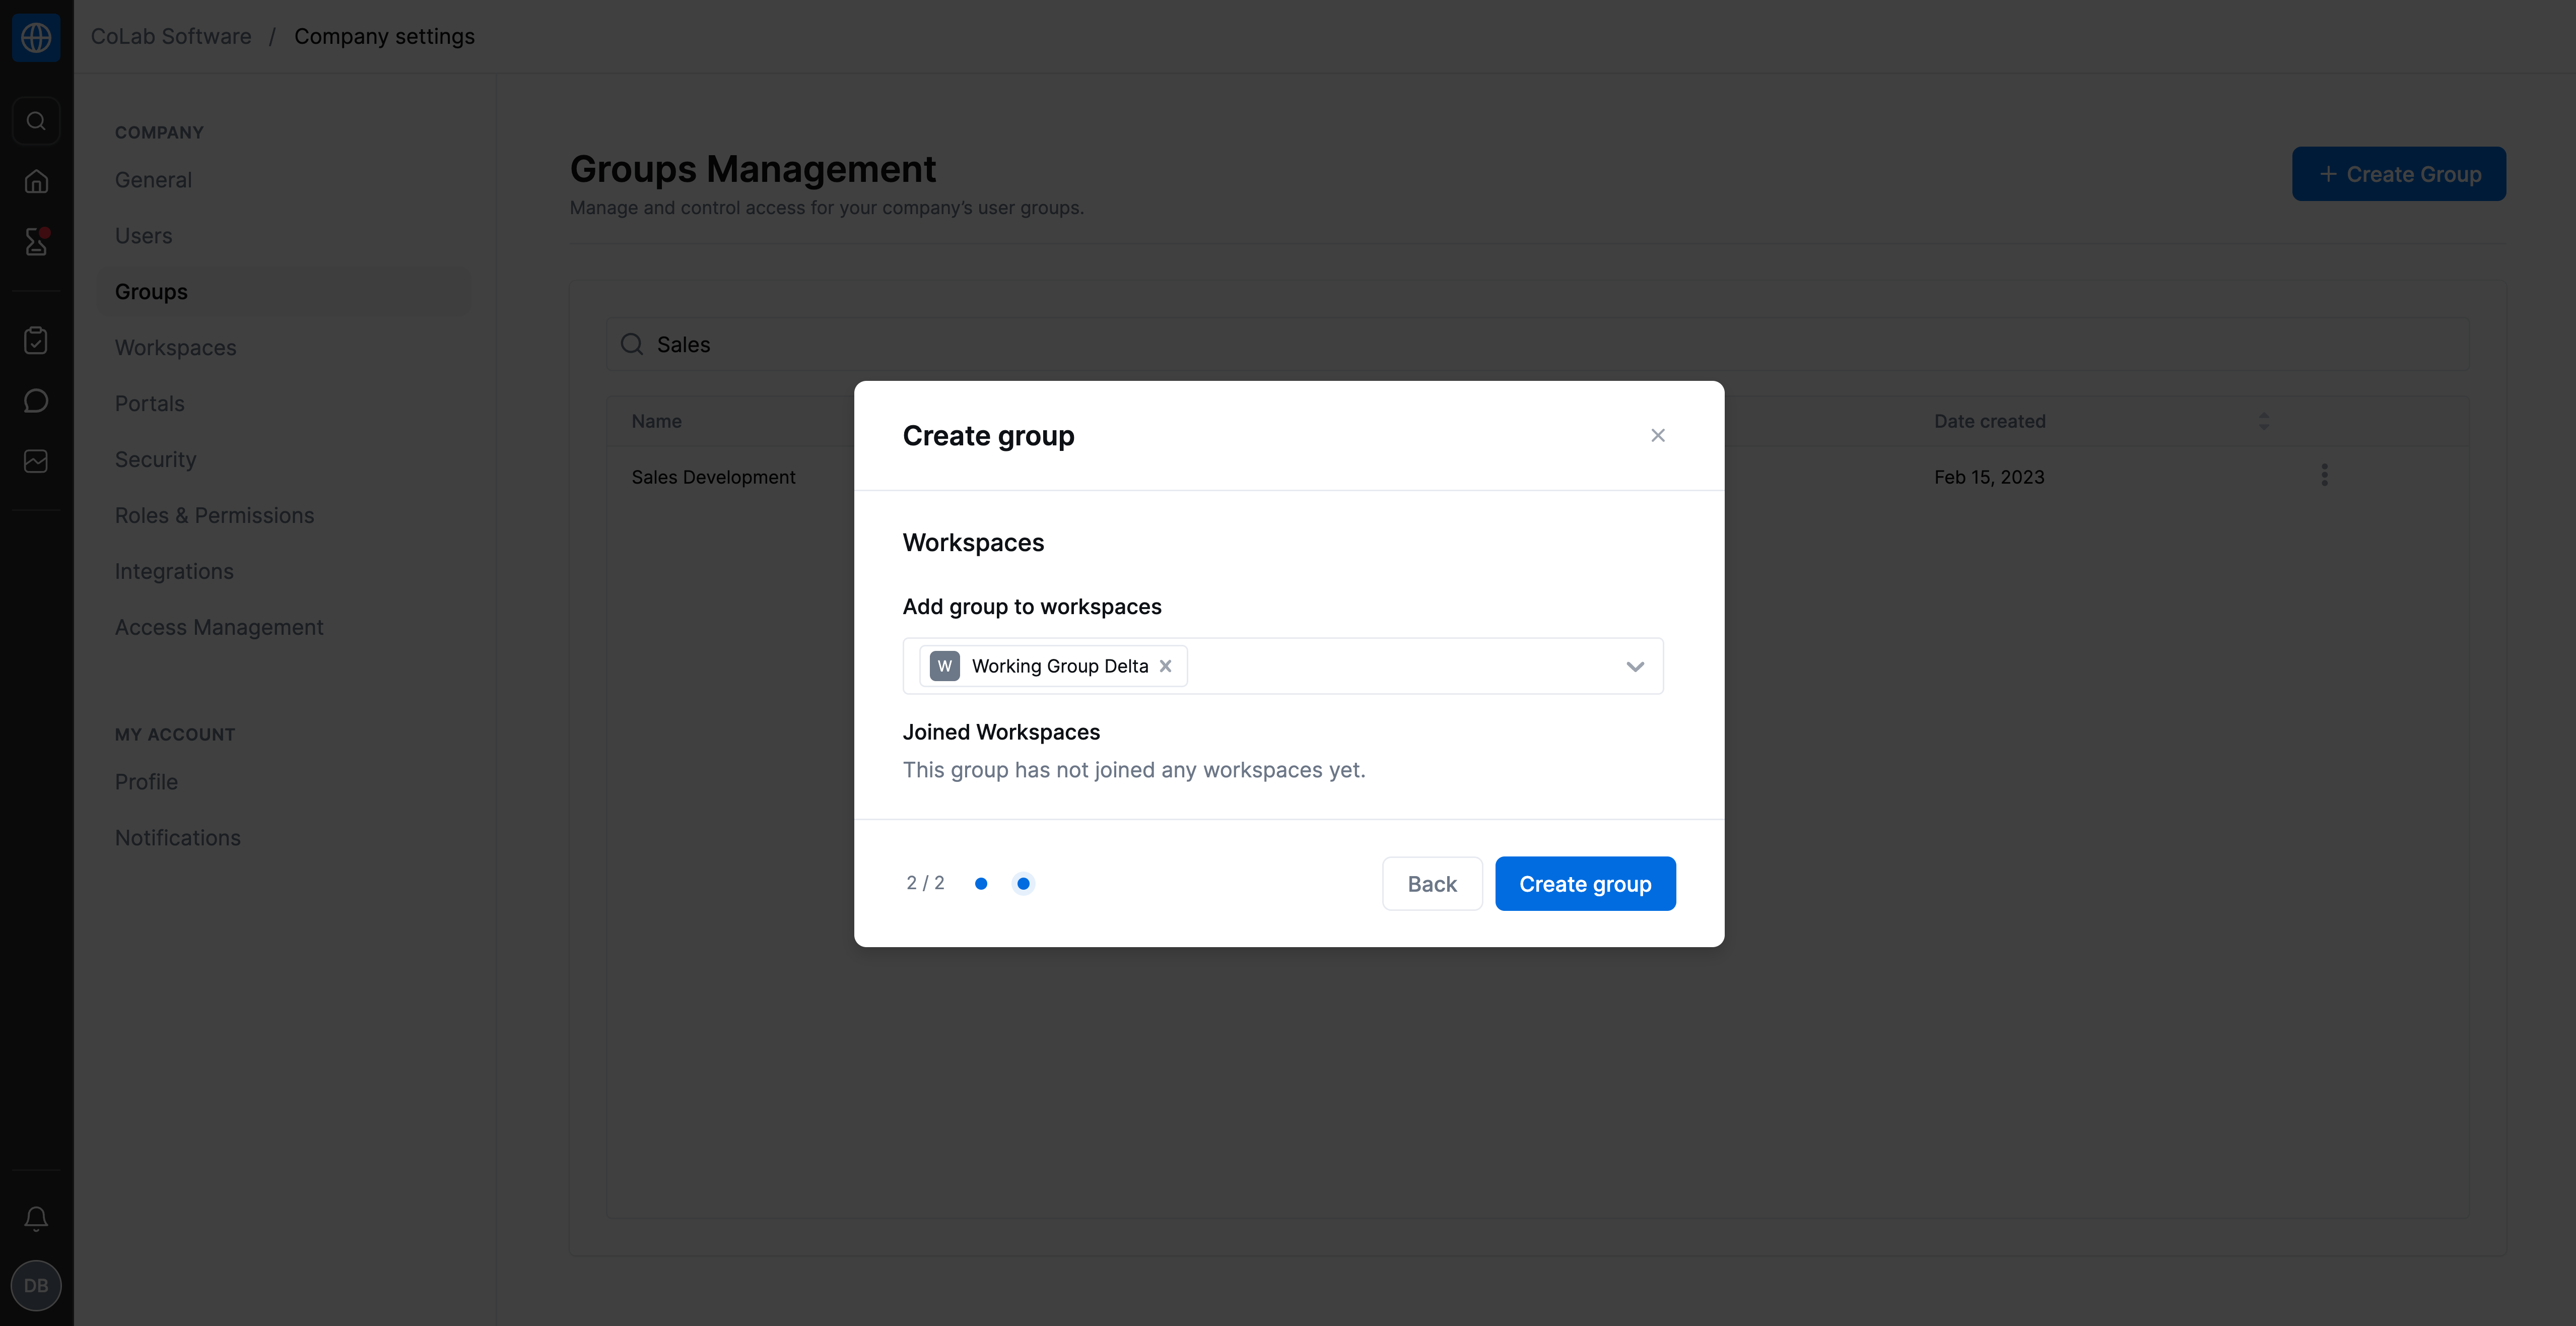Viewport: 2576px width, 1326px height.
Task: Open Notifications under My Account
Action: (178, 838)
